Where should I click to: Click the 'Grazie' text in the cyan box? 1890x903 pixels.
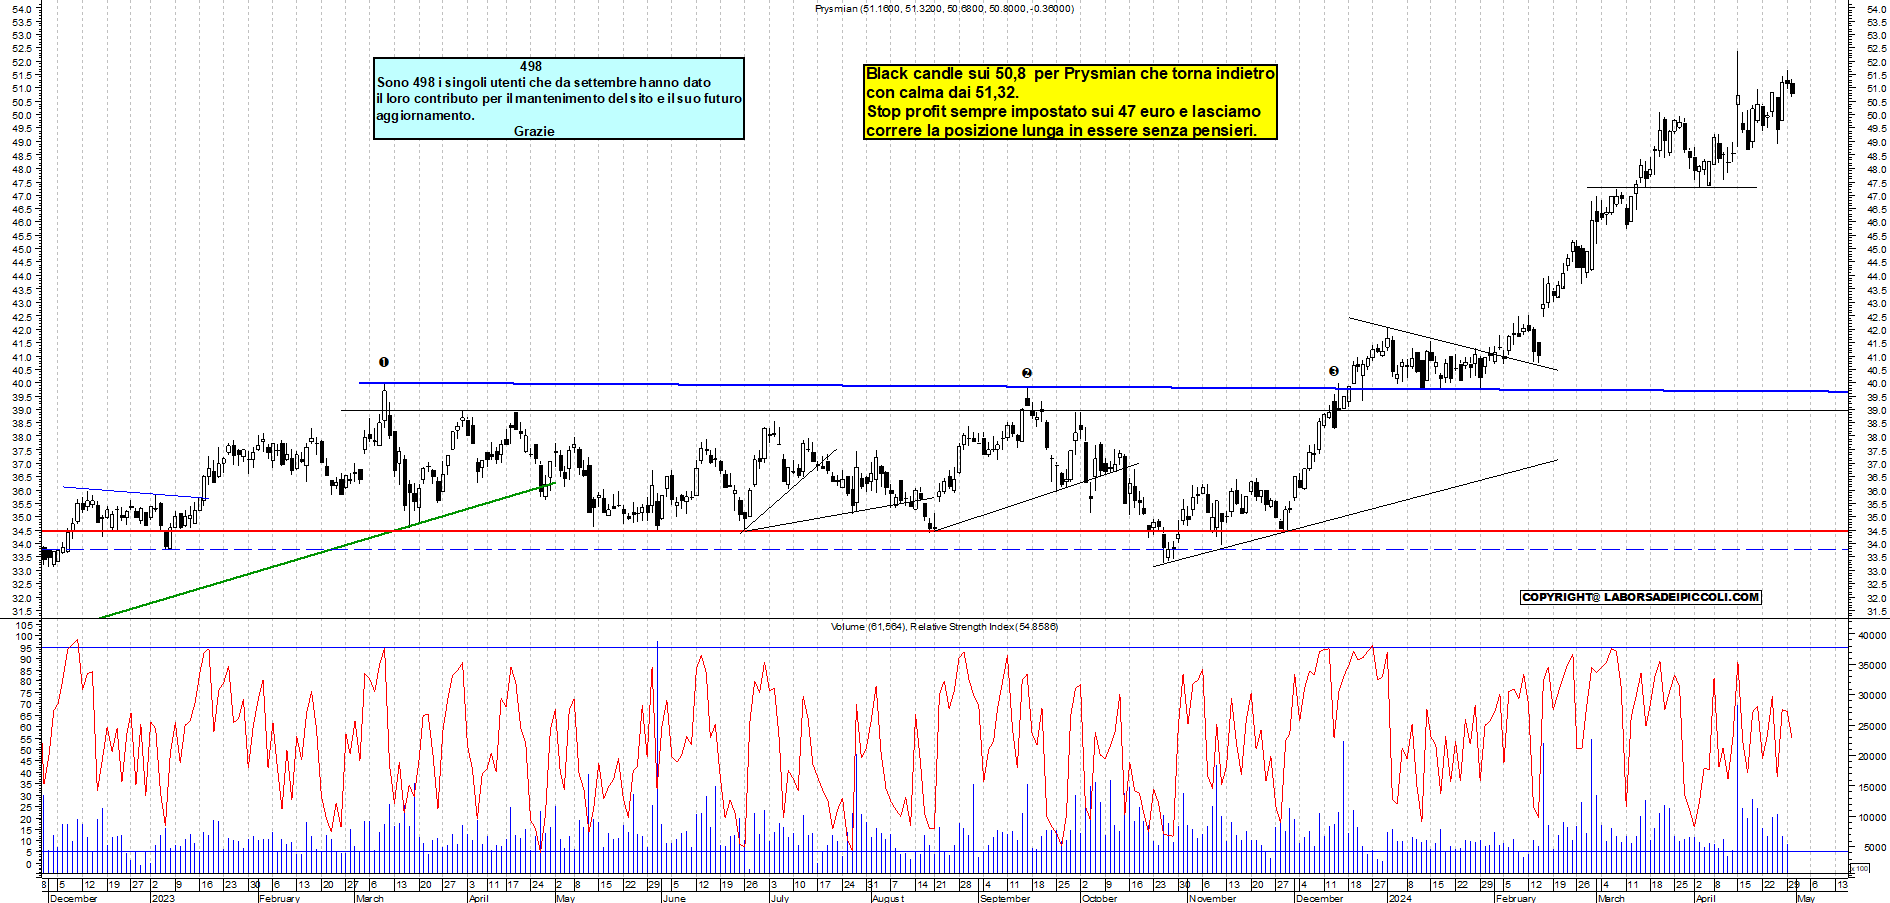[534, 131]
